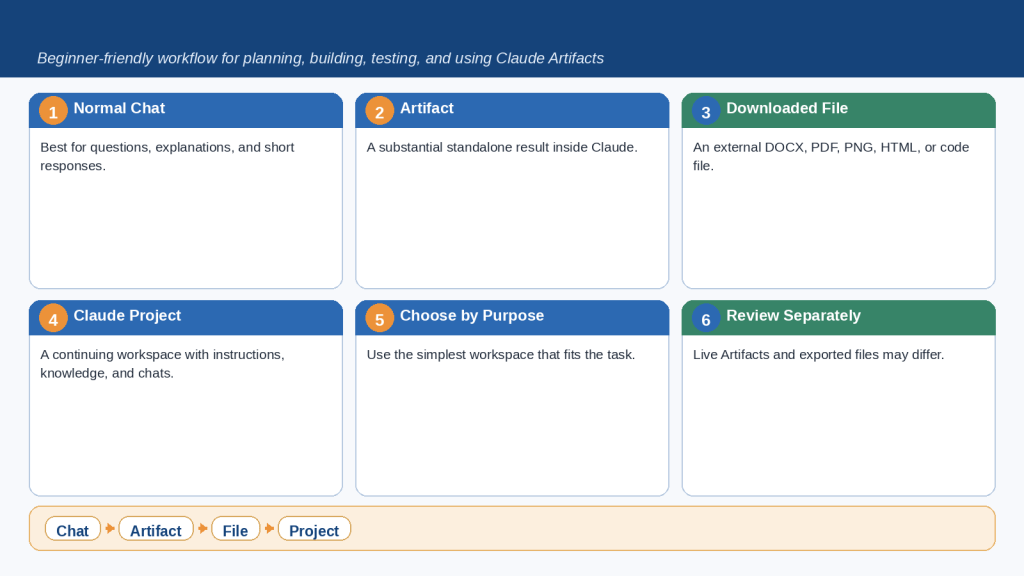Click 'Use the simplest workspace' description
Viewport: 1024px width, 576px height.
500,355
